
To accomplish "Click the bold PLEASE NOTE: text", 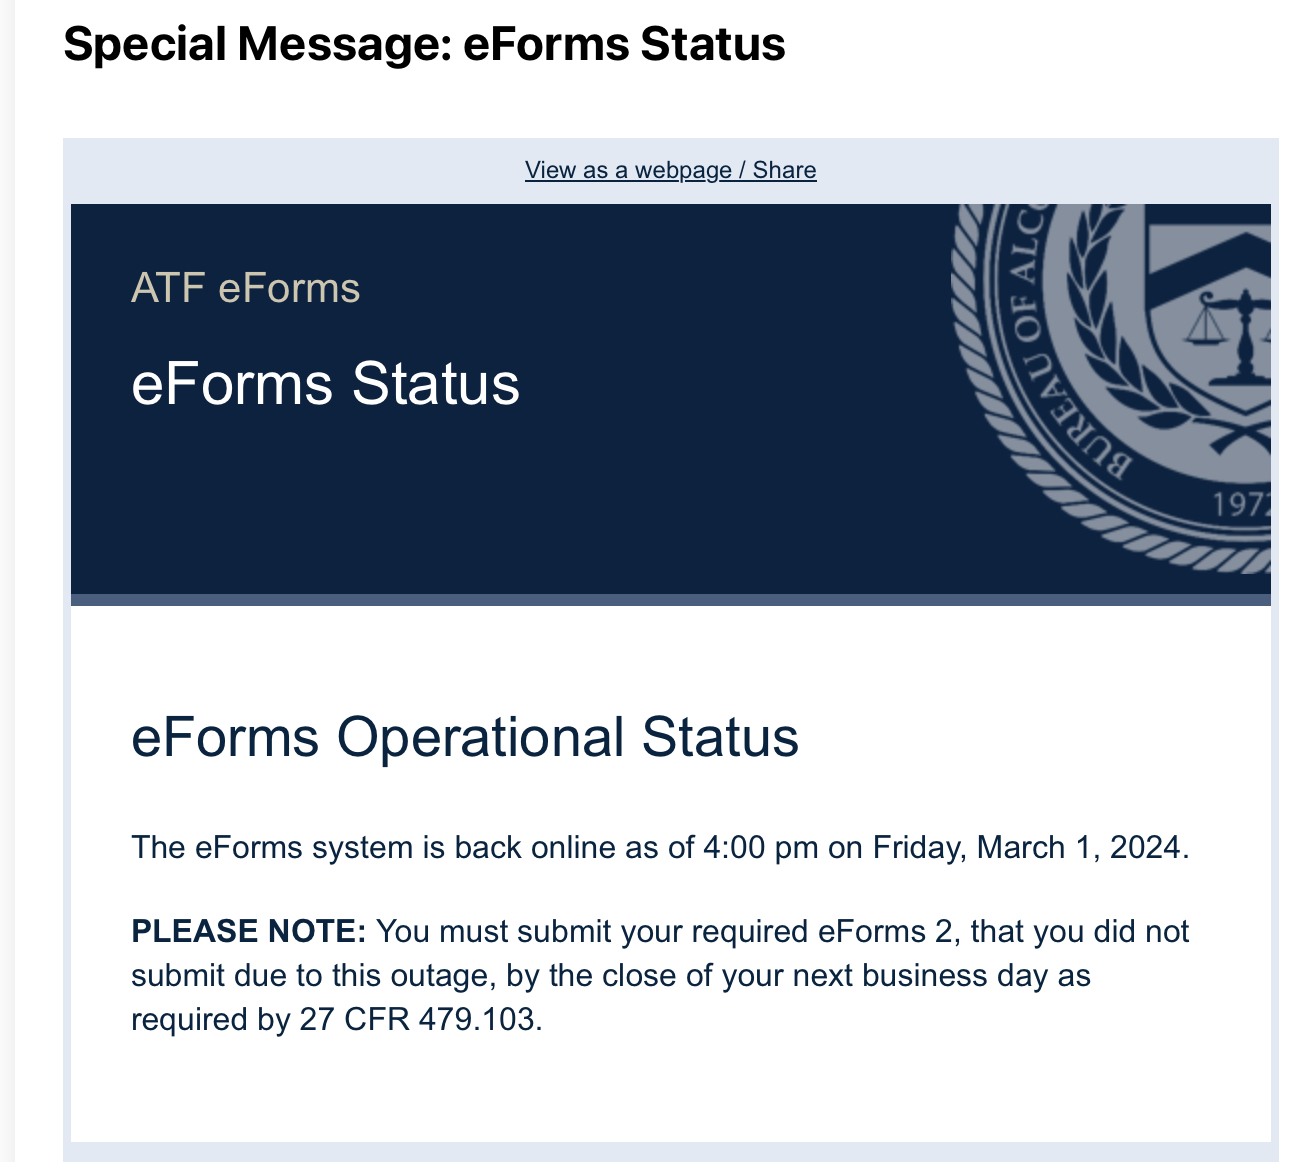I will pos(249,931).
